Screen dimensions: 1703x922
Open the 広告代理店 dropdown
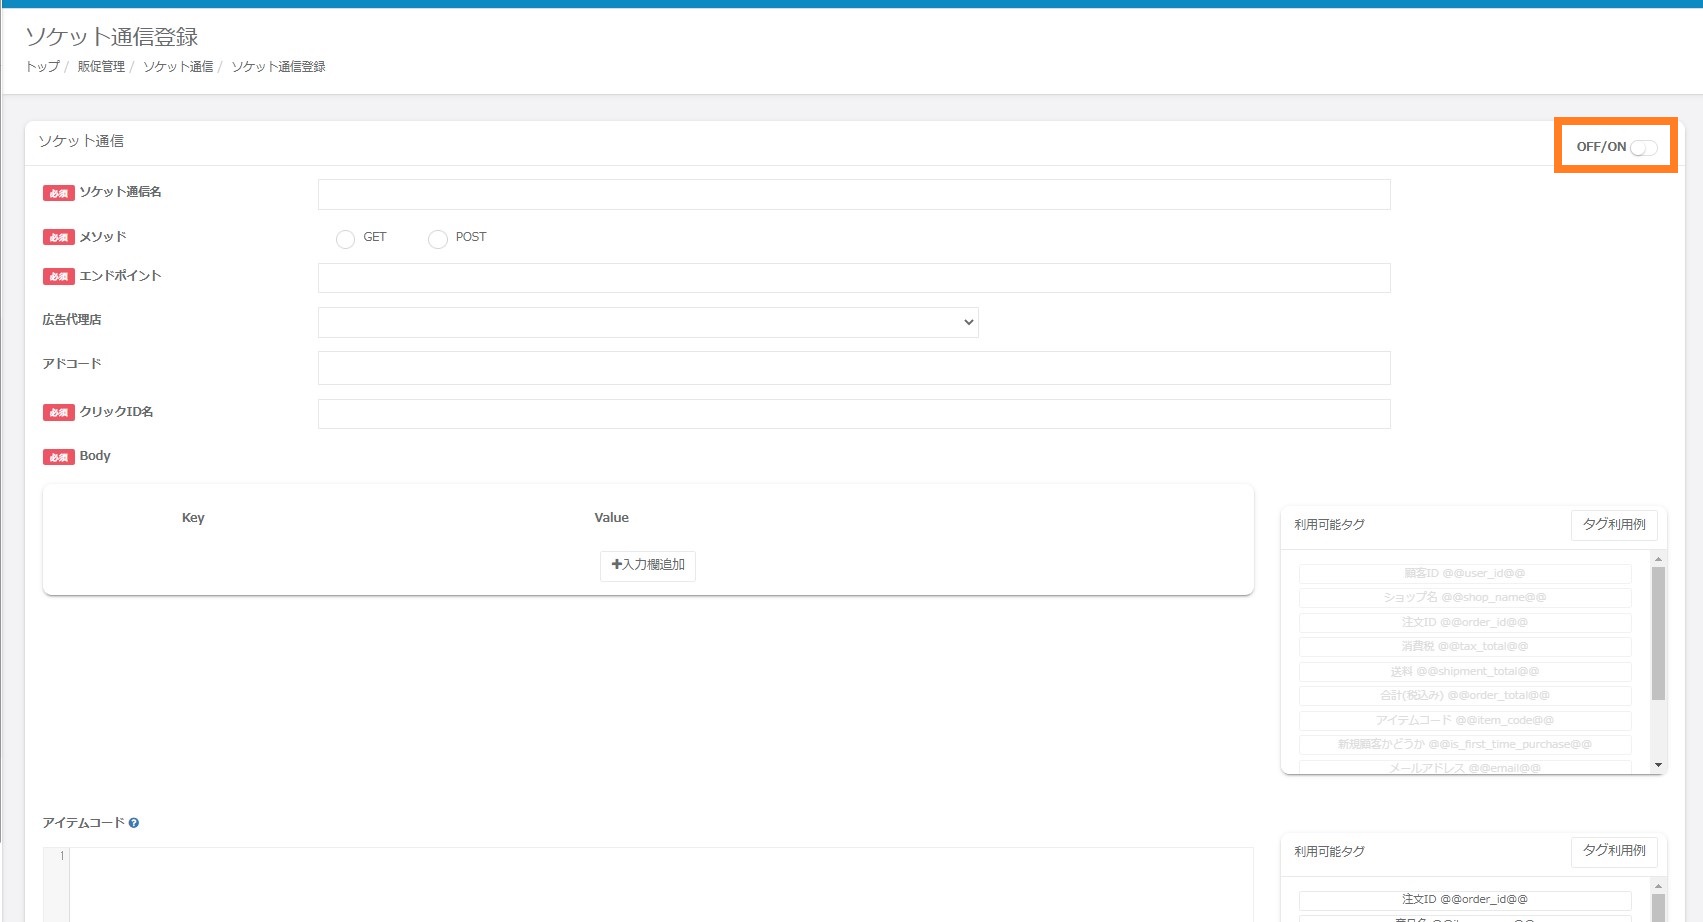(x=648, y=322)
